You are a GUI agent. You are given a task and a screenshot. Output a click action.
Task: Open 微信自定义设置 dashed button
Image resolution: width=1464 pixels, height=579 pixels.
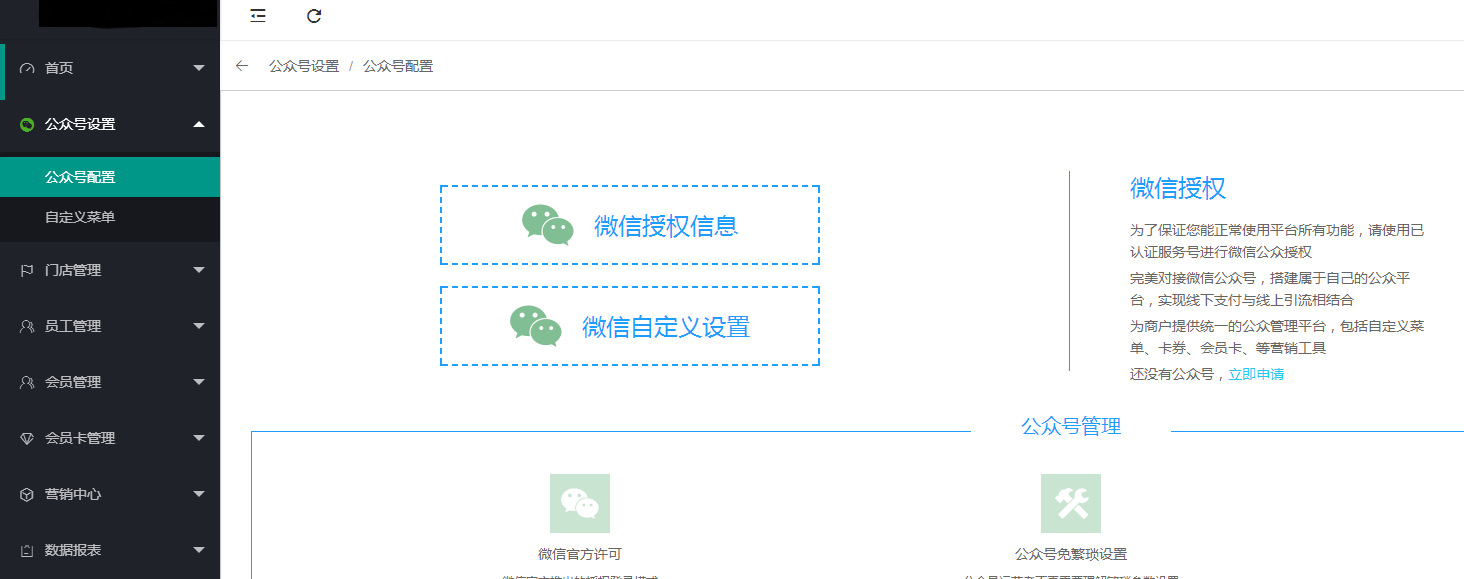(x=630, y=326)
